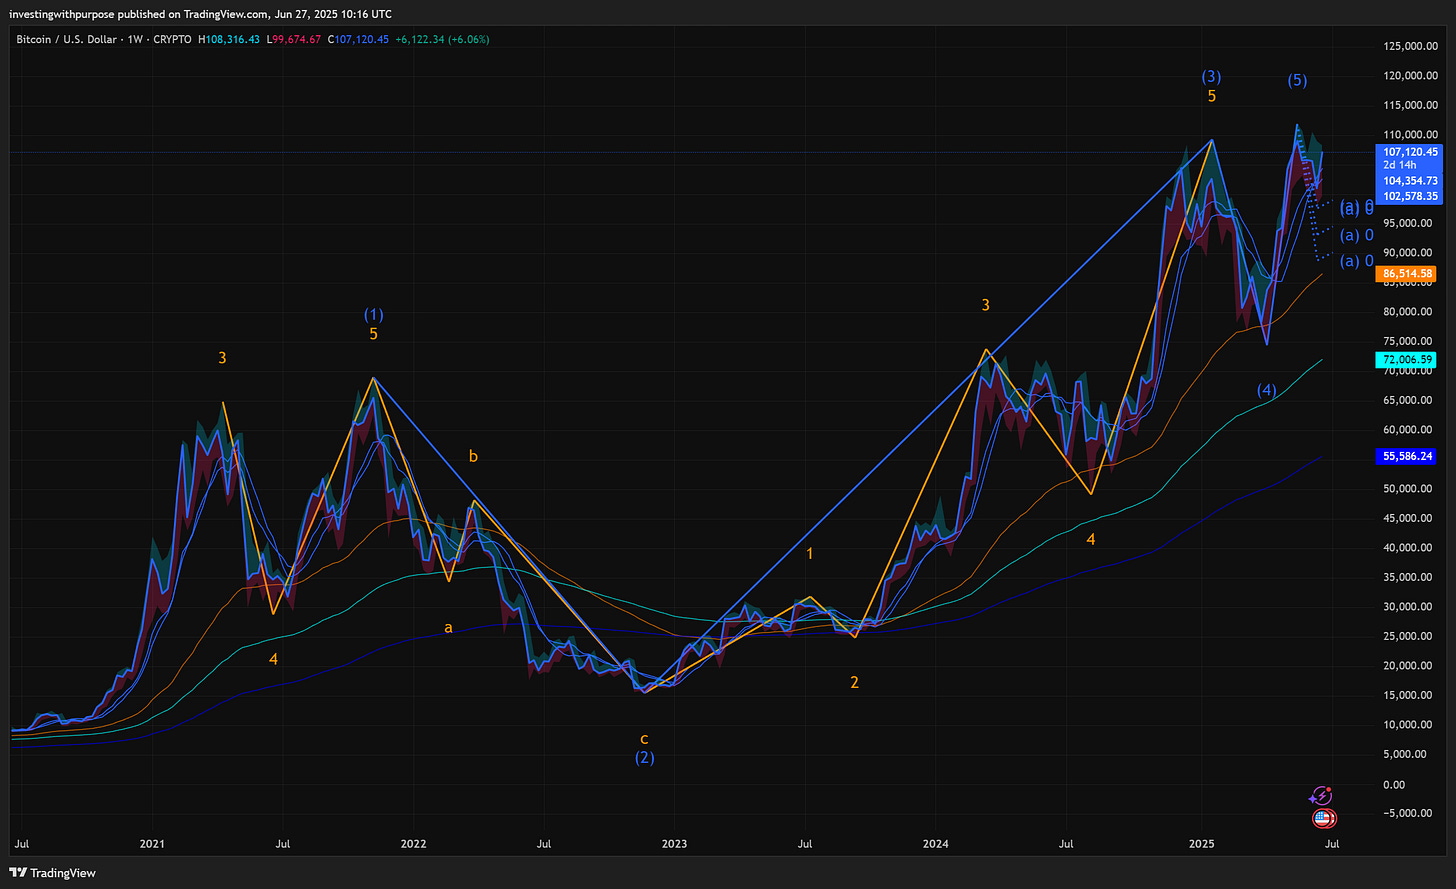Click the 104,354.73 price tag
1456x889 pixels.
[x=1410, y=181]
